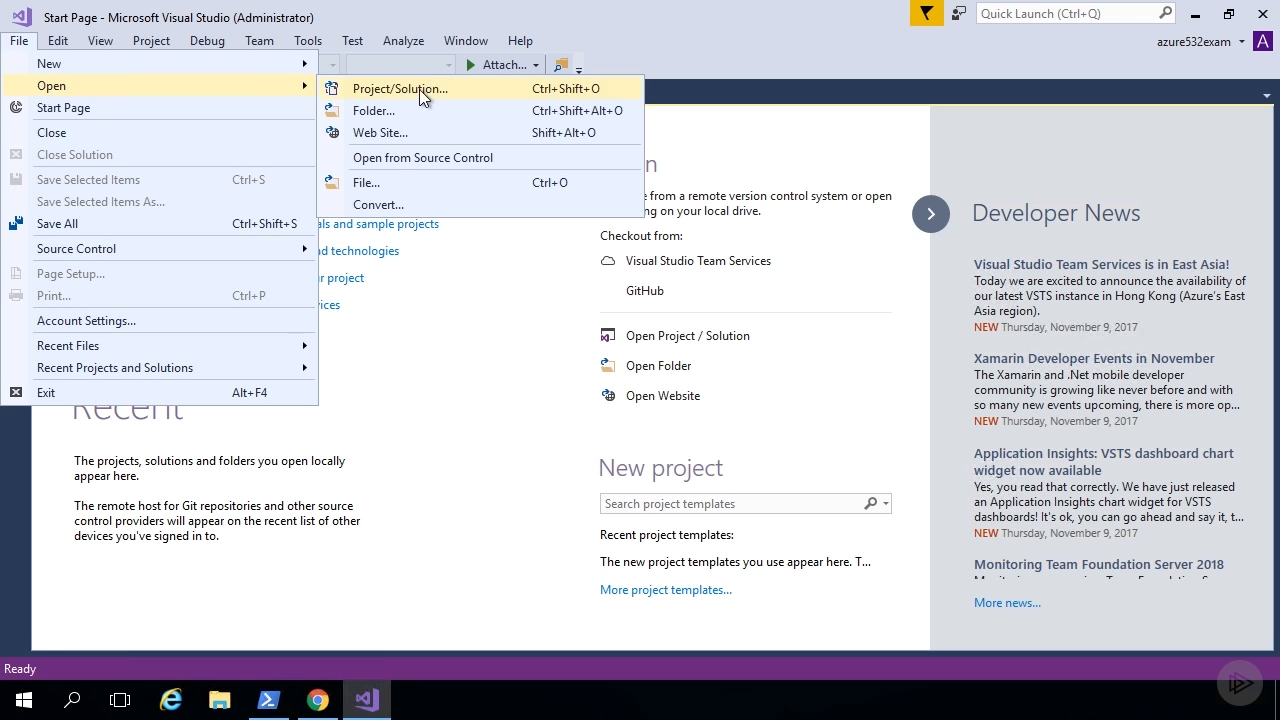Open the azure532exam account dropdown arrow
The image size is (1280, 720).
(1241, 42)
